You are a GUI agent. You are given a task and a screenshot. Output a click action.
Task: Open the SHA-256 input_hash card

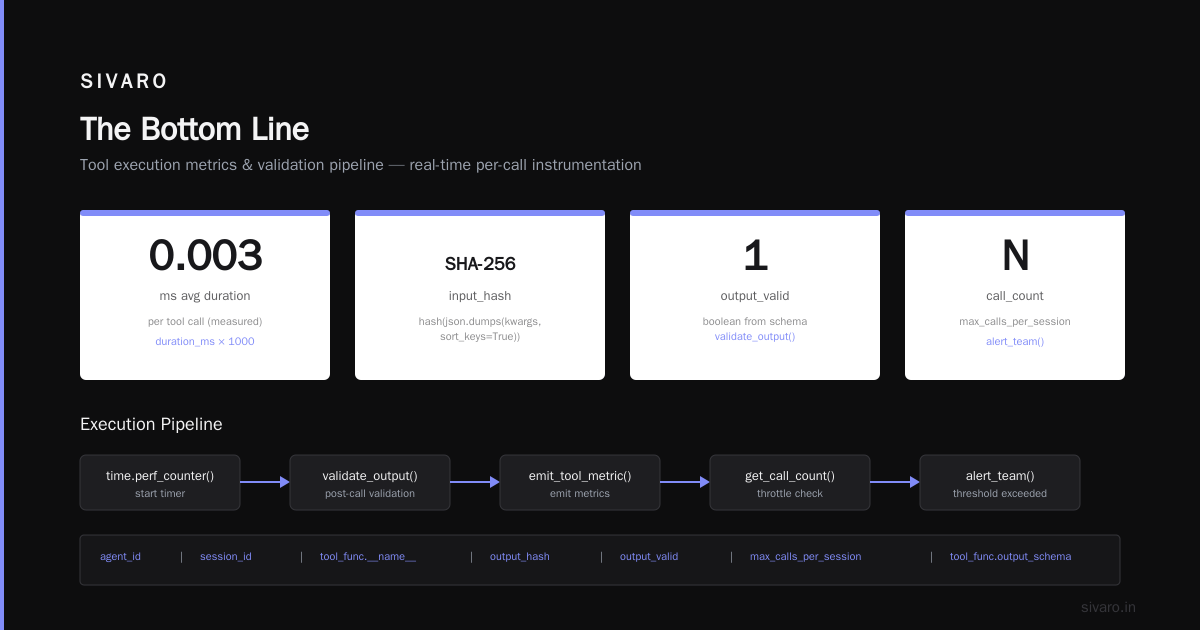480,295
